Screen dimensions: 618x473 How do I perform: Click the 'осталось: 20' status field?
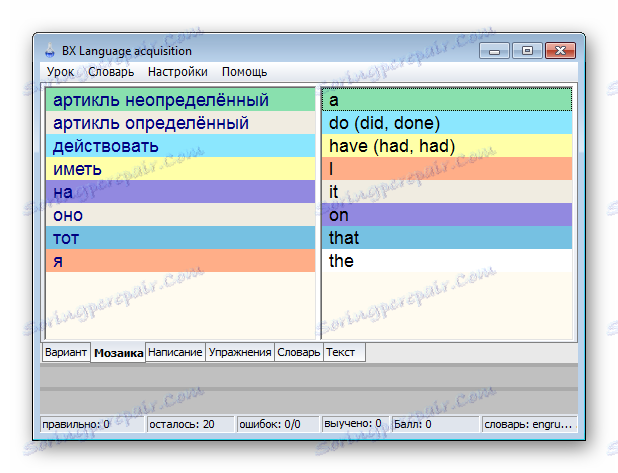tap(191, 424)
